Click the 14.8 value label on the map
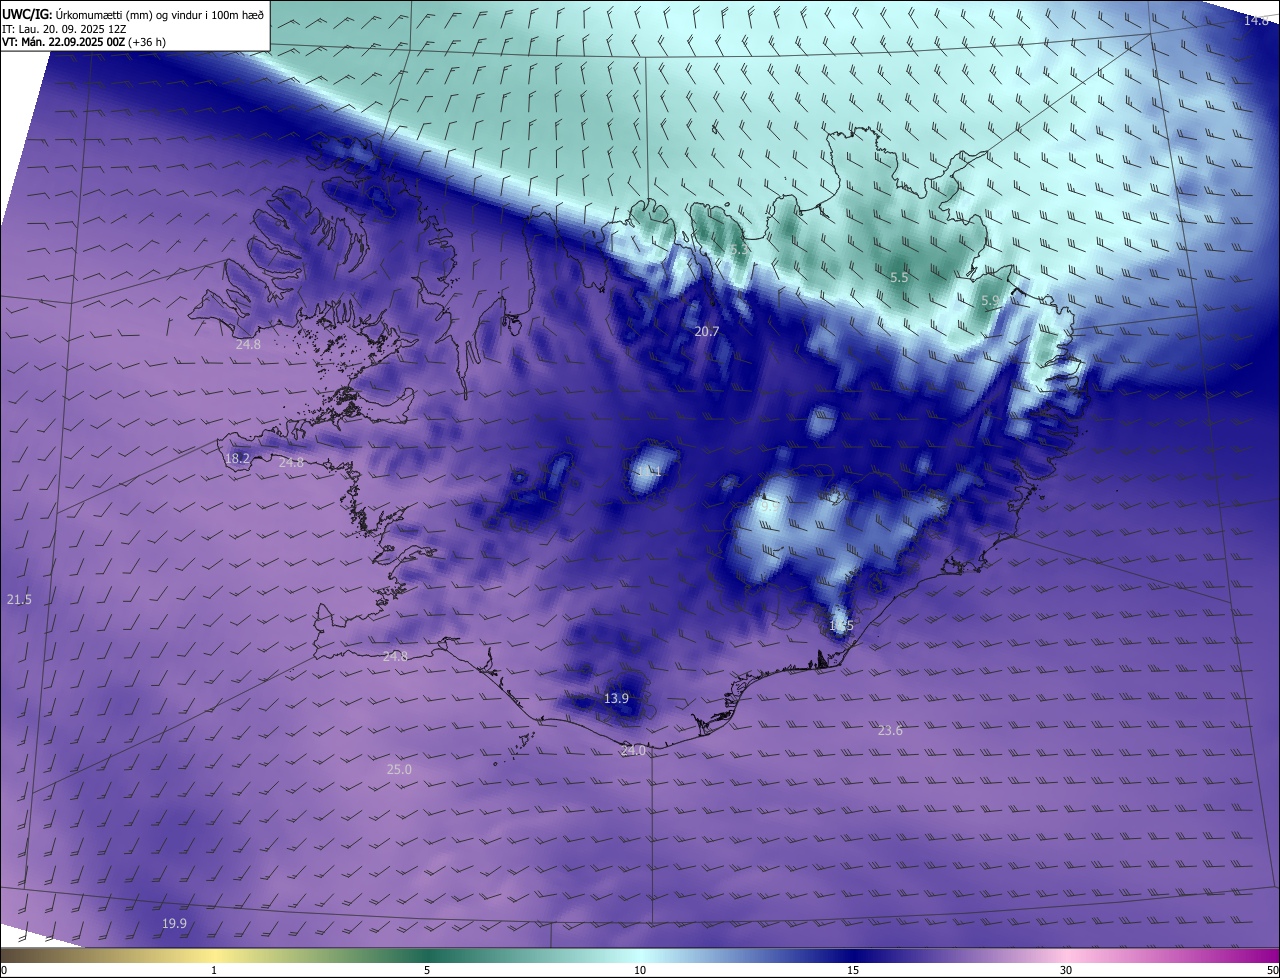1280x978 pixels. coord(1256,20)
